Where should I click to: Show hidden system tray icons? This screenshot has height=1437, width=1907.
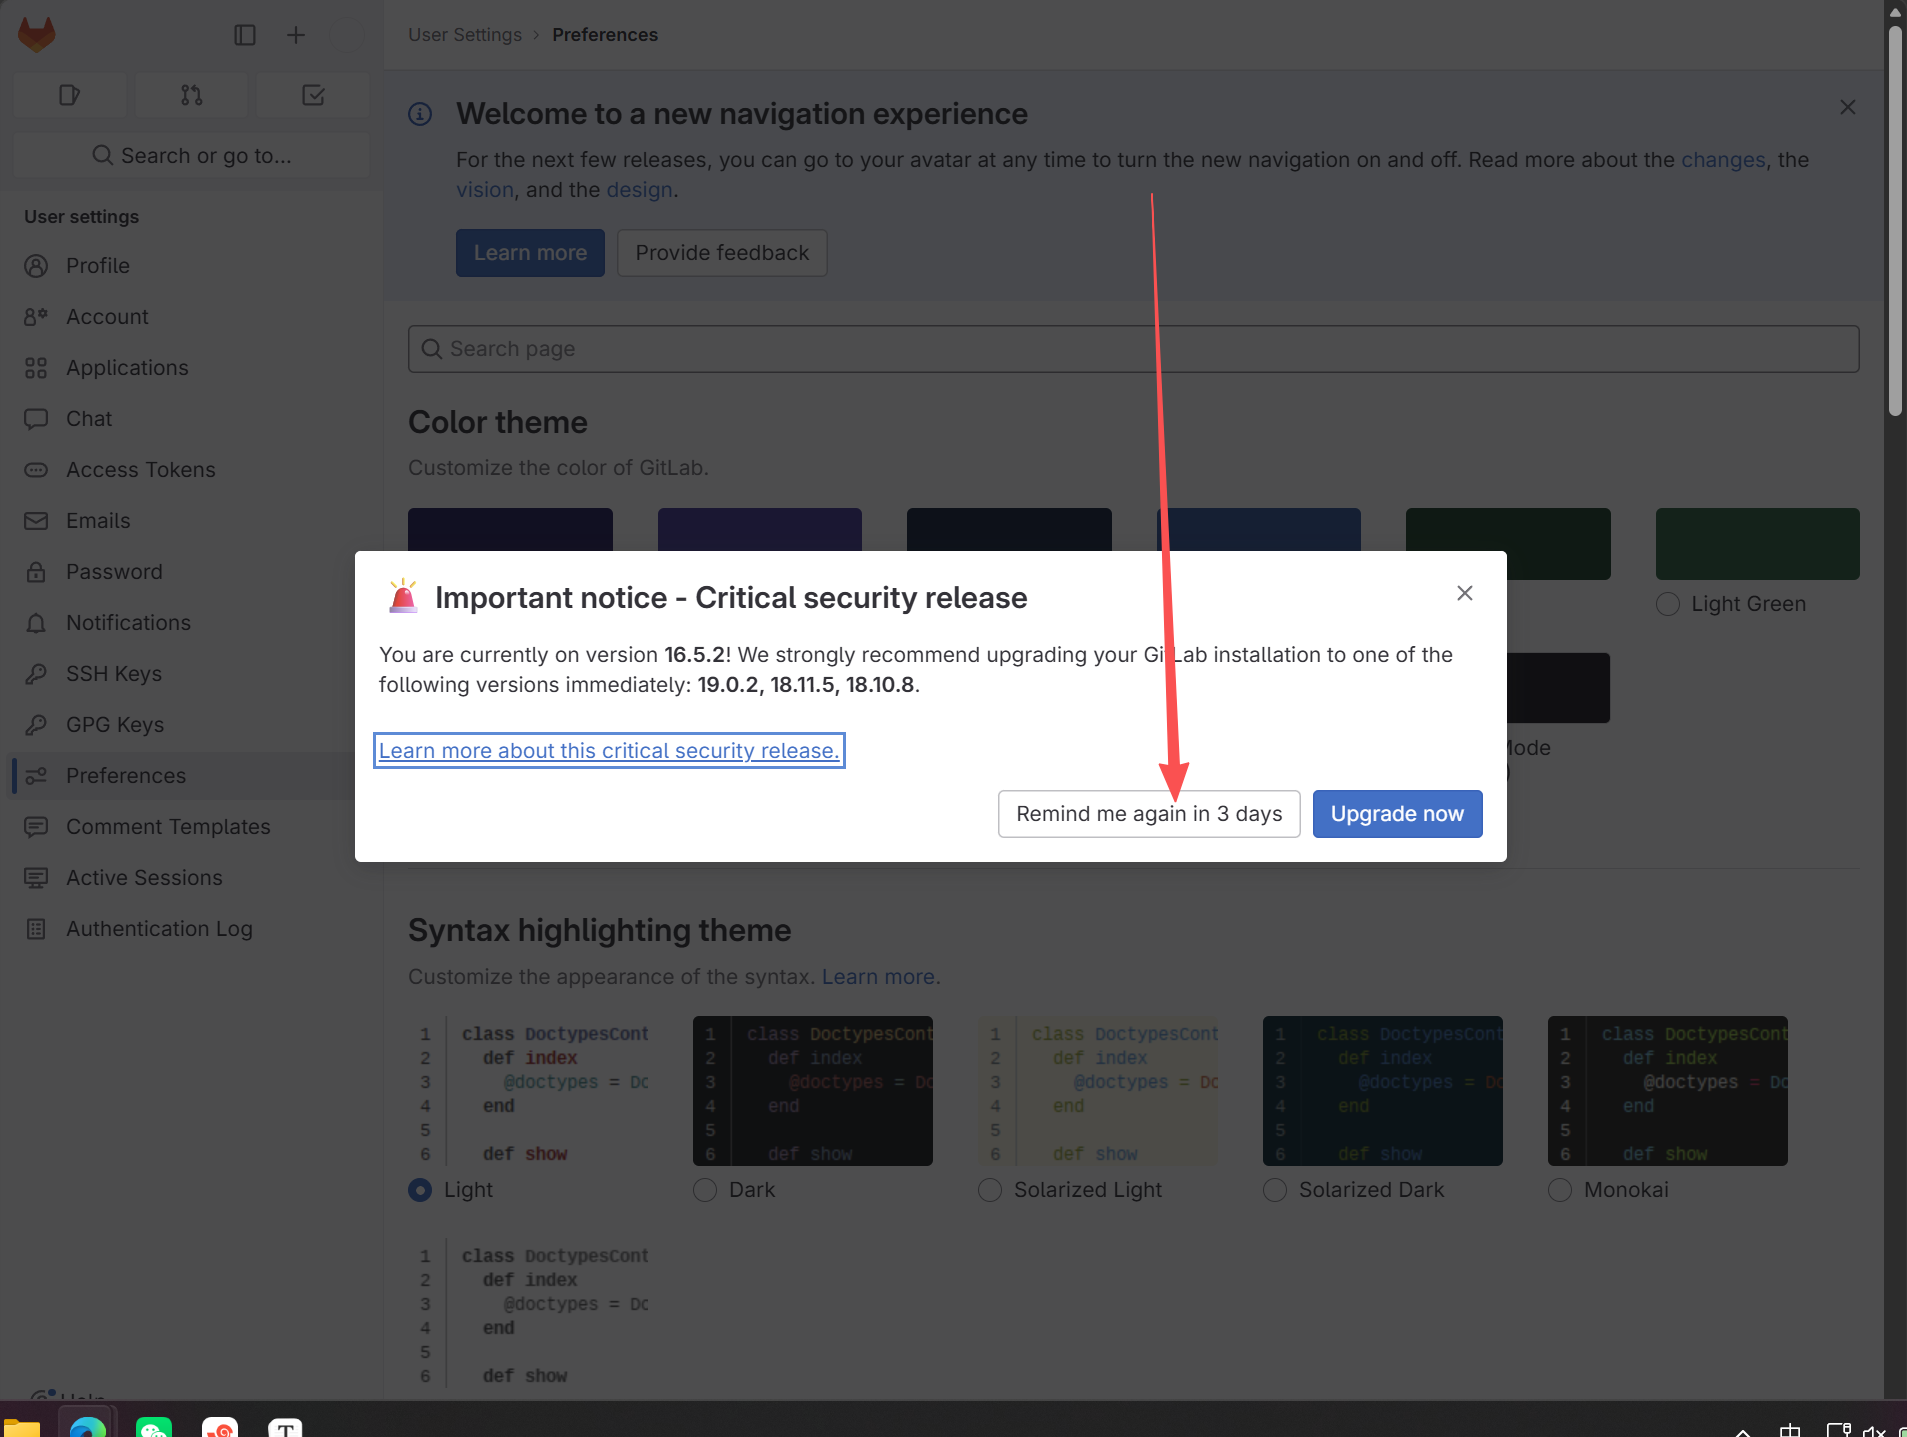(1743, 1431)
